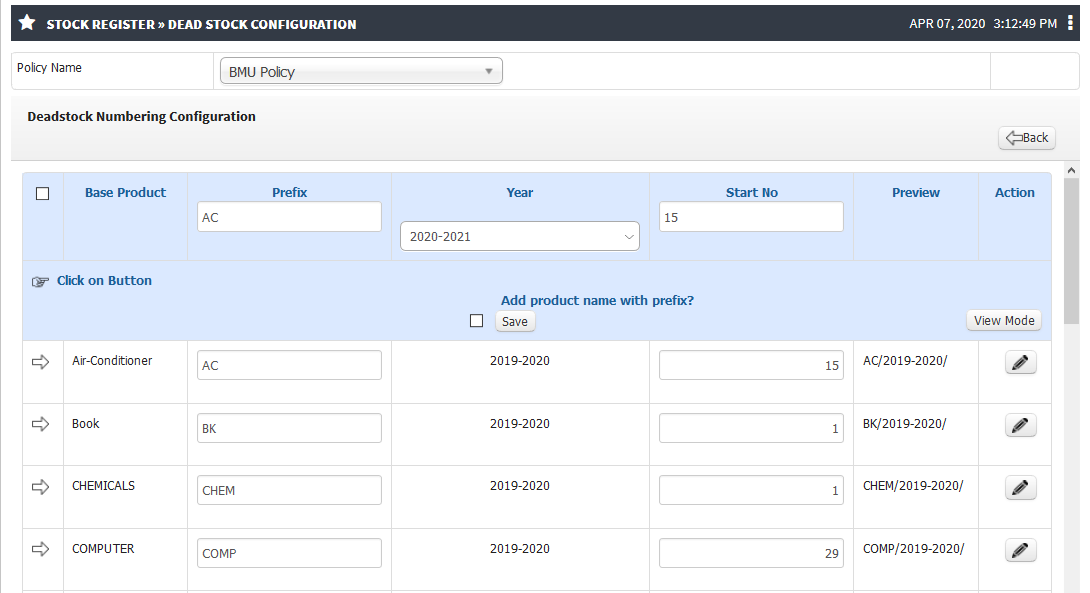This screenshot has width=1090, height=593.
Task: Click the header Prefix input containing AC
Action: pyautogui.click(x=289, y=217)
